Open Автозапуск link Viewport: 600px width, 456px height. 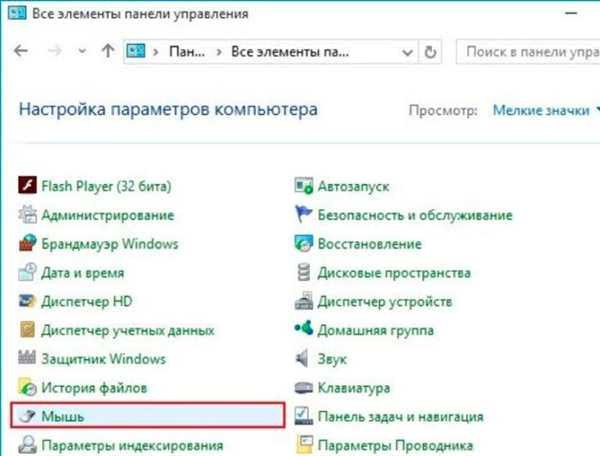click(353, 186)
